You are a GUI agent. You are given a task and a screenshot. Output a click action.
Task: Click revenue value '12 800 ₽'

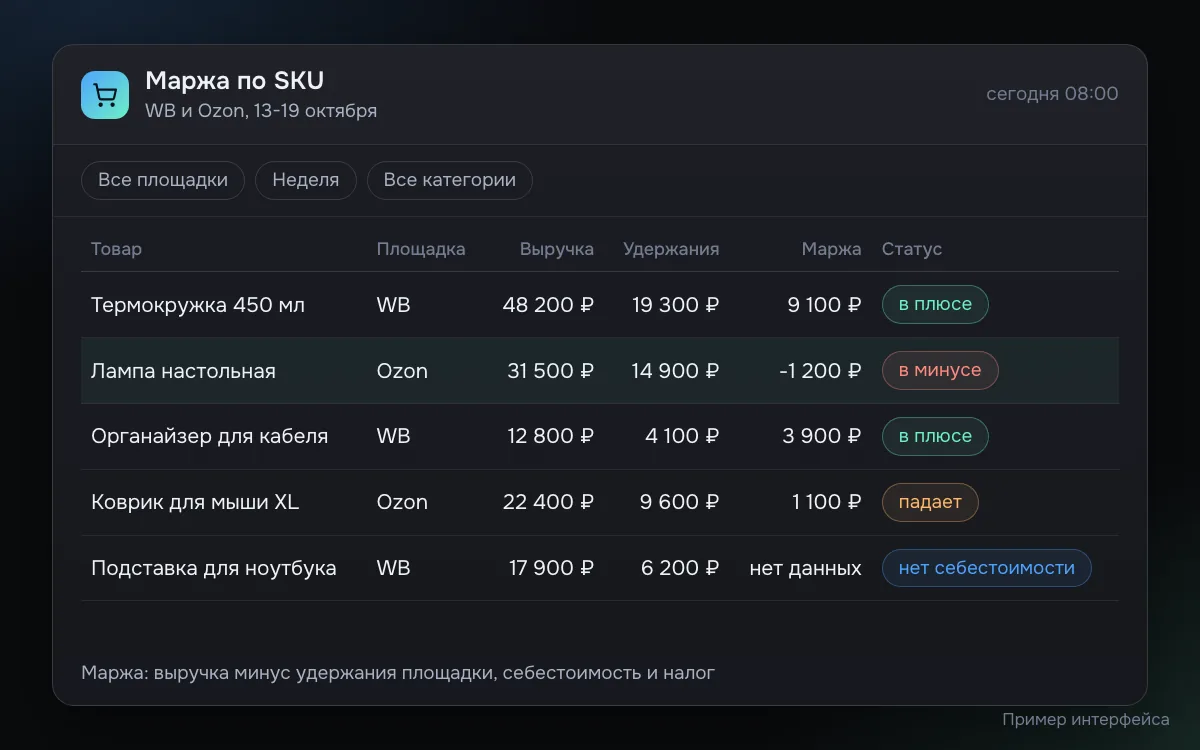coord(551,436)
